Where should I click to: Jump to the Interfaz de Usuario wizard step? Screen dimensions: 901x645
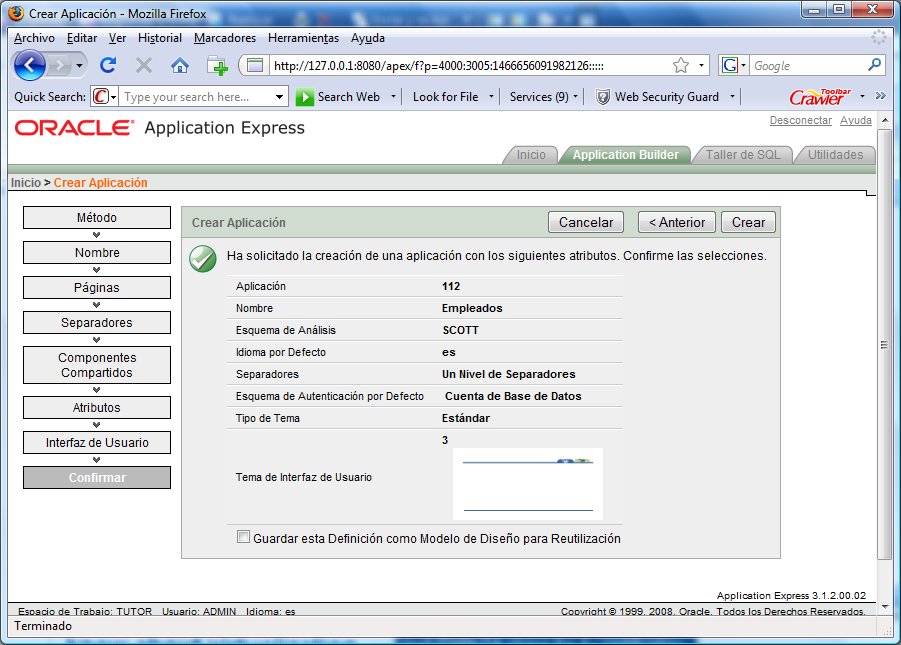[97, 443]
